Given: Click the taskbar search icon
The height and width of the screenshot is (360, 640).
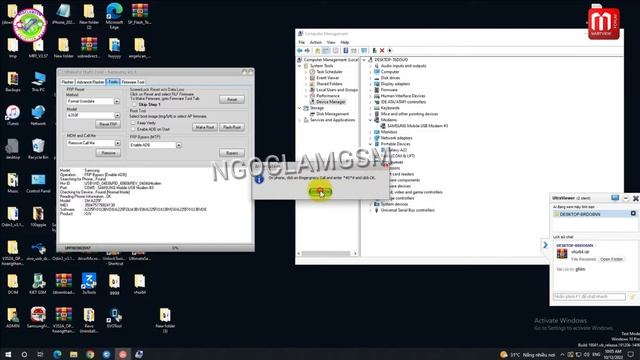Looking at the screenshot, I should pyautogui.click(x=24, y=354).
